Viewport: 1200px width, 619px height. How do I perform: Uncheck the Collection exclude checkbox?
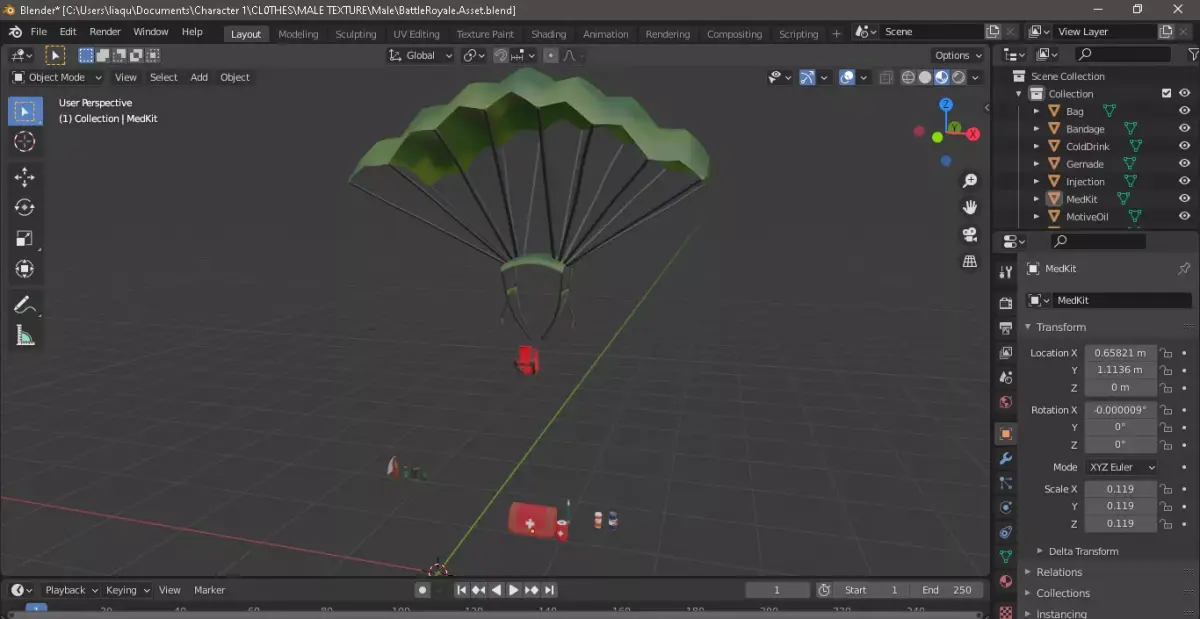pos(1166,94)
